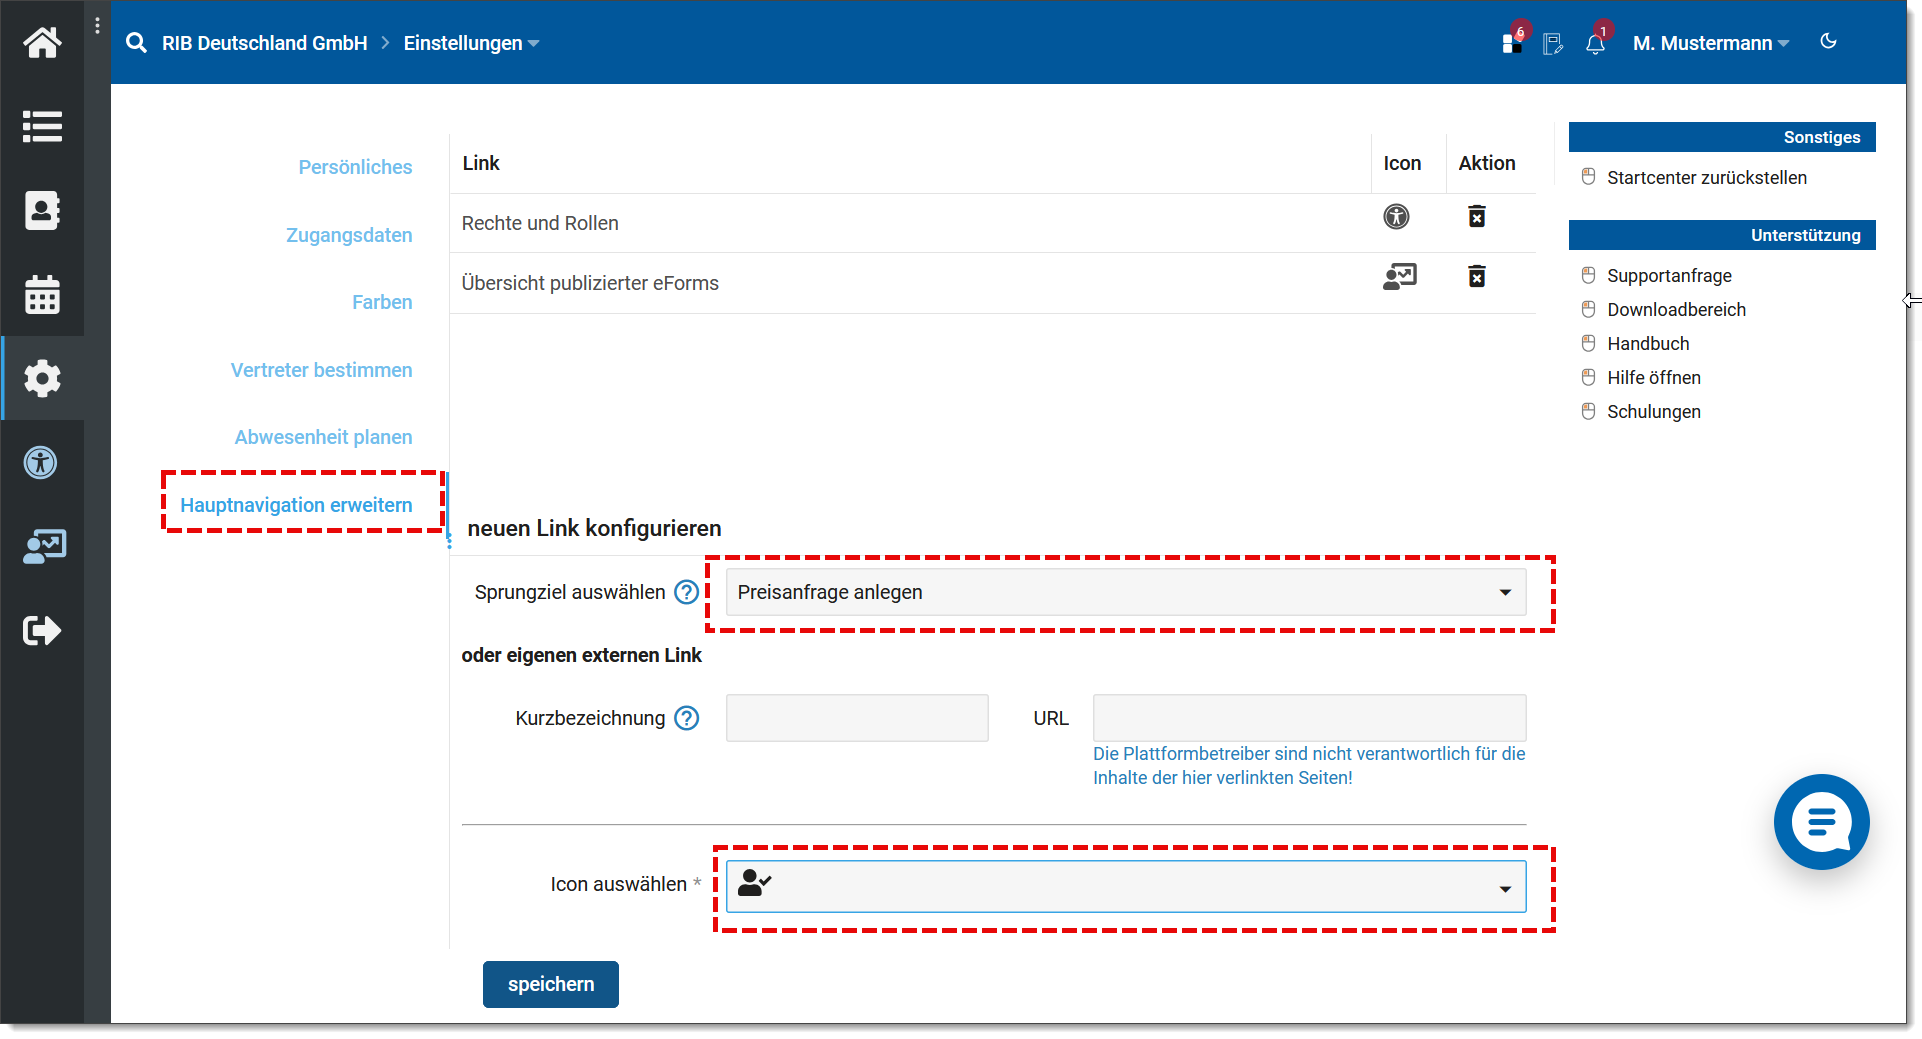Open the notification bell icon
The height and width of the screenshot is (1039, 1922).
[x=1595, y=43]
